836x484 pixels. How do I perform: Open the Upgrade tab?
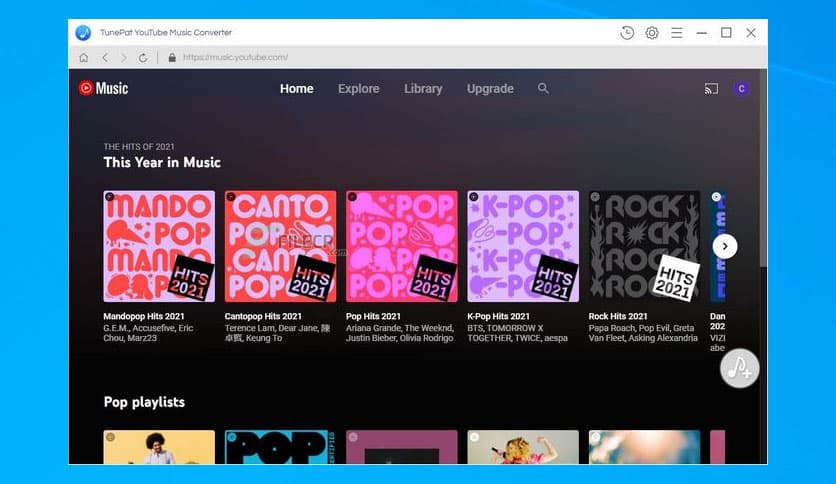click(x=490, y=88)
